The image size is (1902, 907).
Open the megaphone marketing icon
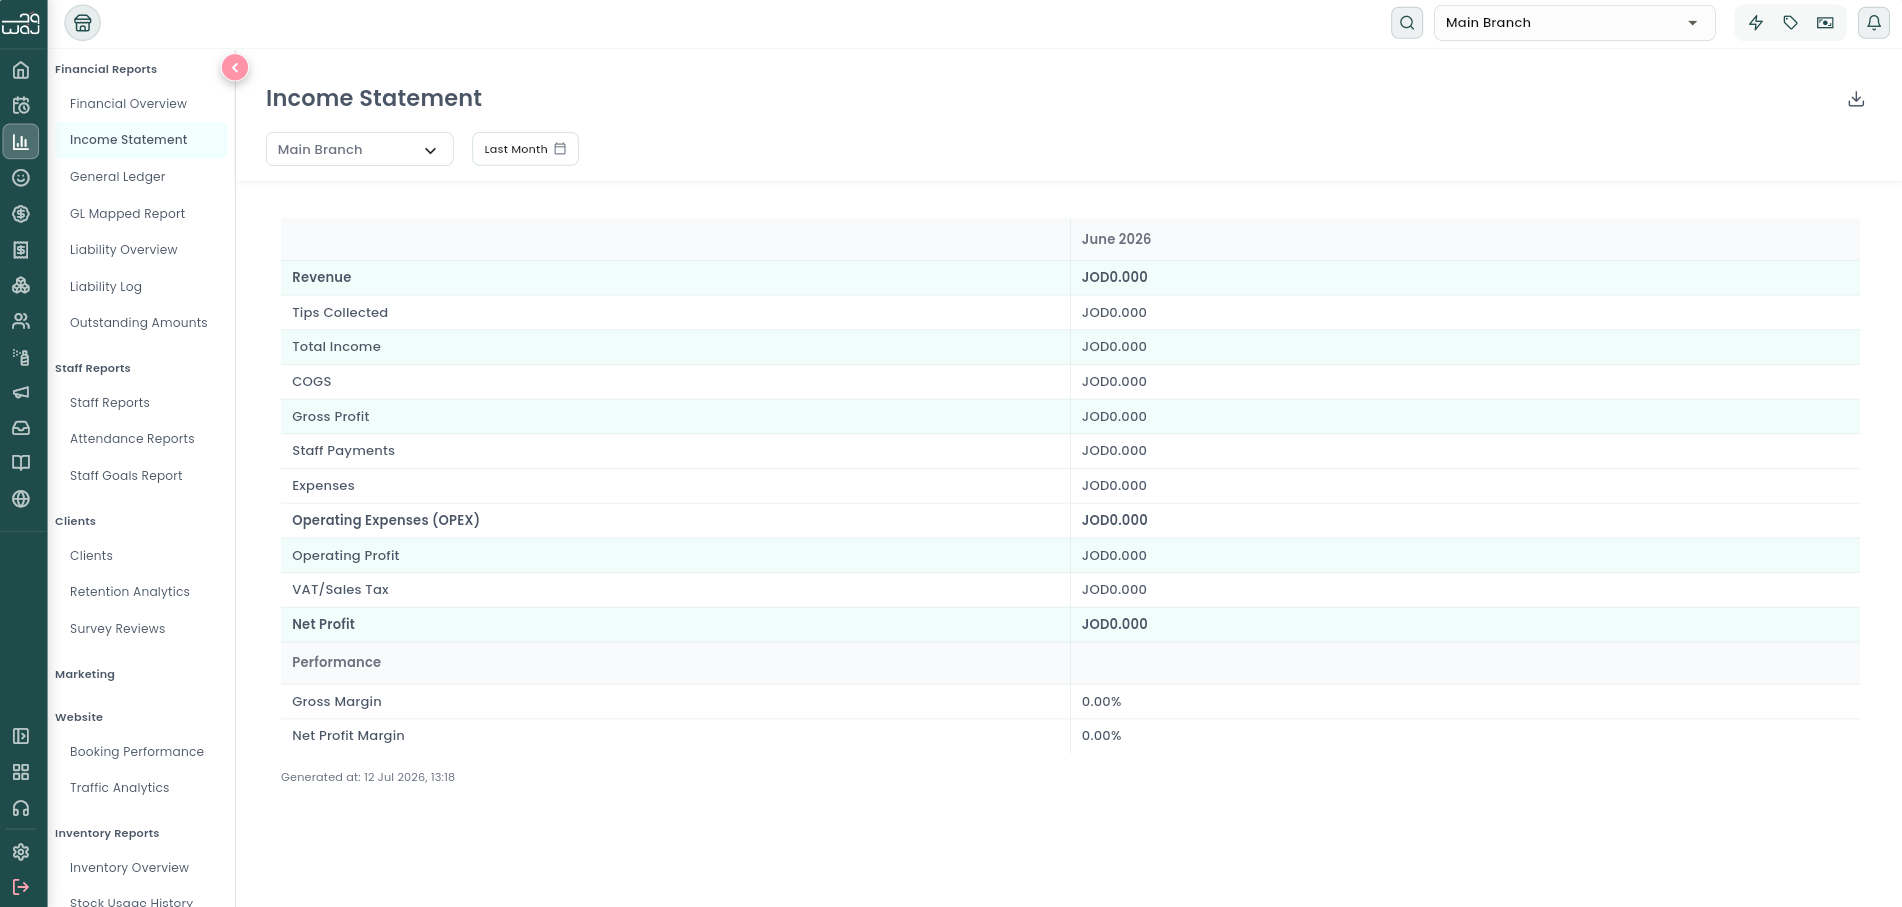pyautogui.click(x=21, y=392)
